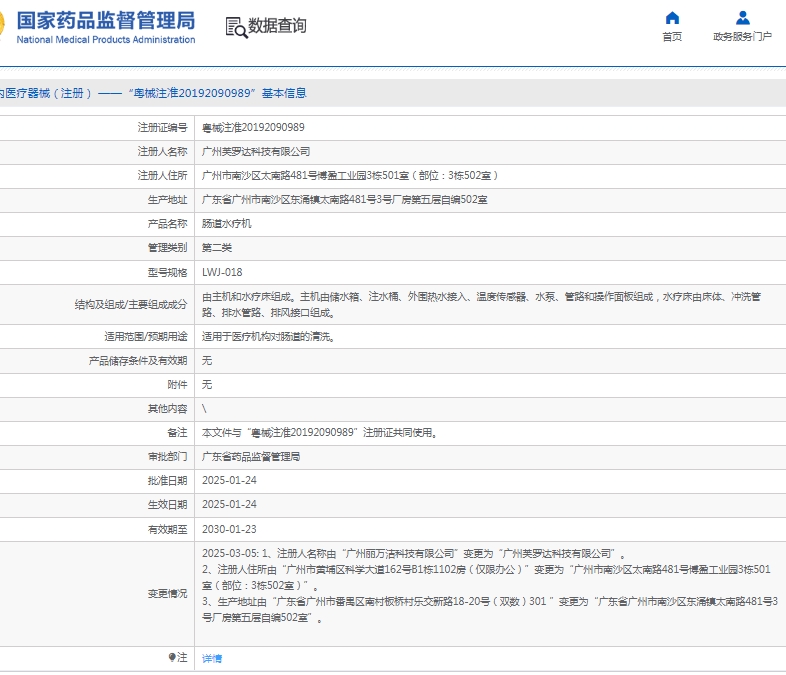Click the 结构及组成 description text
Image resolution: width=786 pixels, height=675 pixels.
481,305
